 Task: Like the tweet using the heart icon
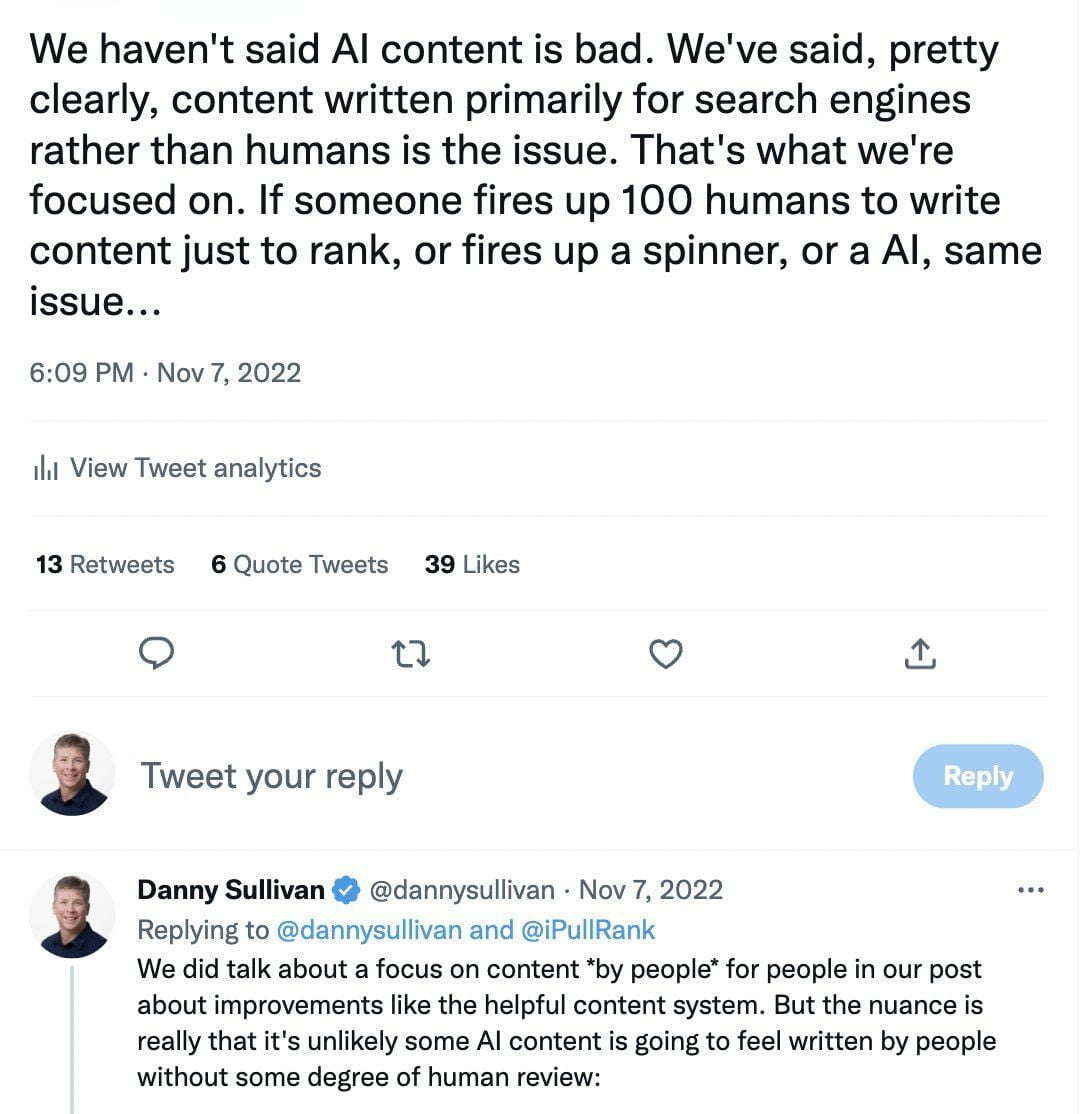tap(666, 654)
